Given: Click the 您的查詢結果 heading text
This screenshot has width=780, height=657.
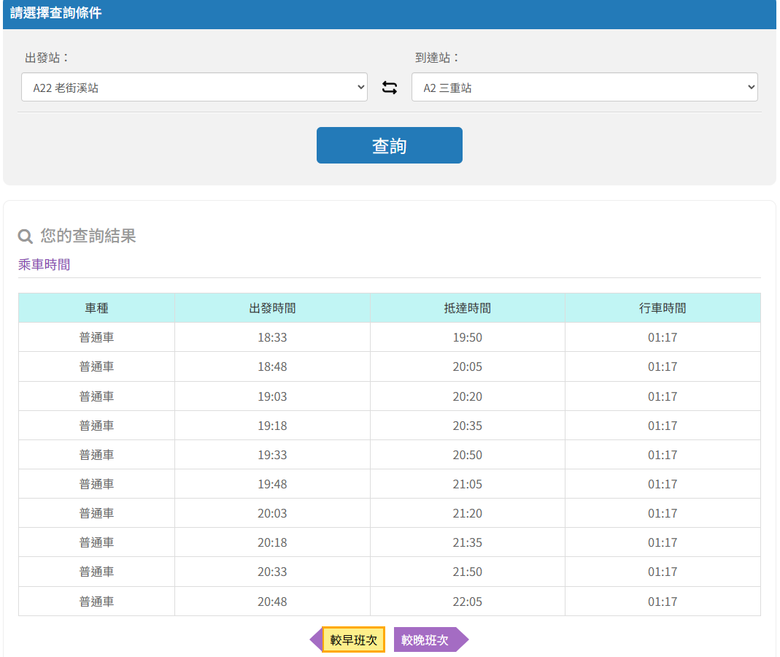Looking at the screenshot, I should (x=88, y=236).
